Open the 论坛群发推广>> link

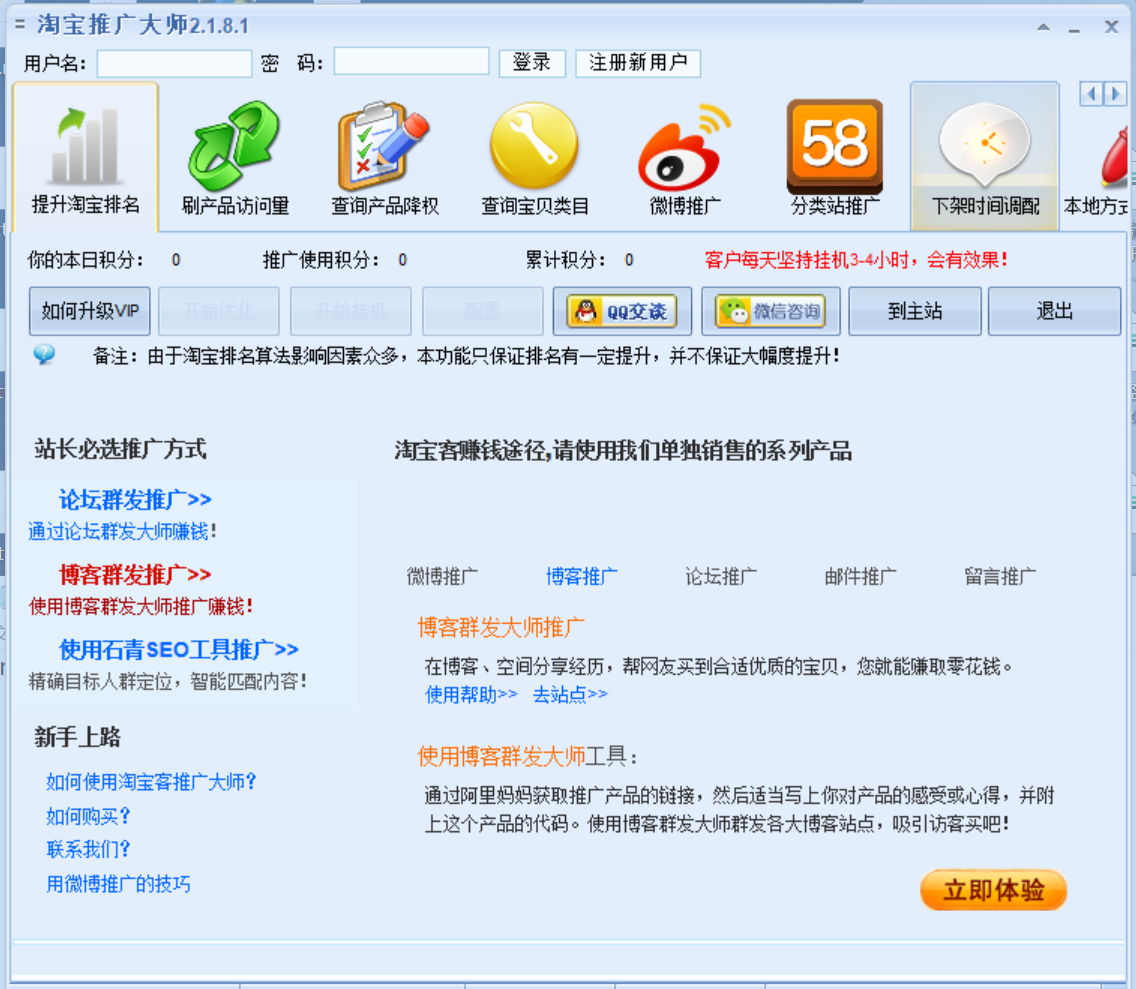[135, 500]
